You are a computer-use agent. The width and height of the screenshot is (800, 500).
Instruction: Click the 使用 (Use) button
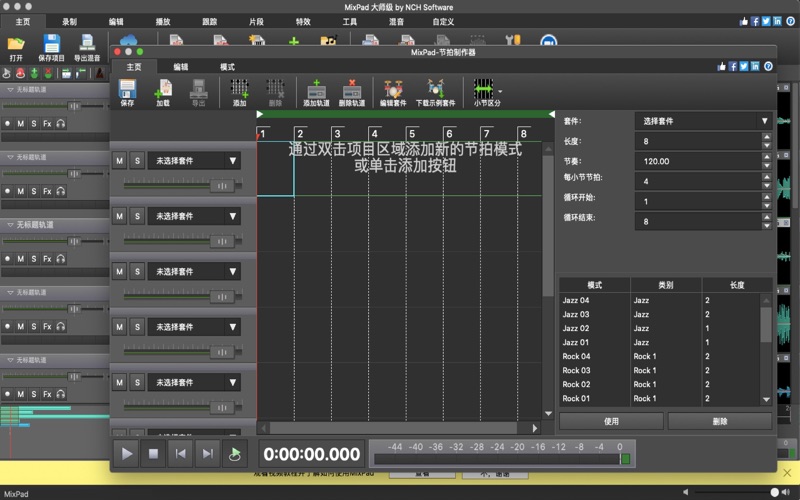(x=610, y=421)
